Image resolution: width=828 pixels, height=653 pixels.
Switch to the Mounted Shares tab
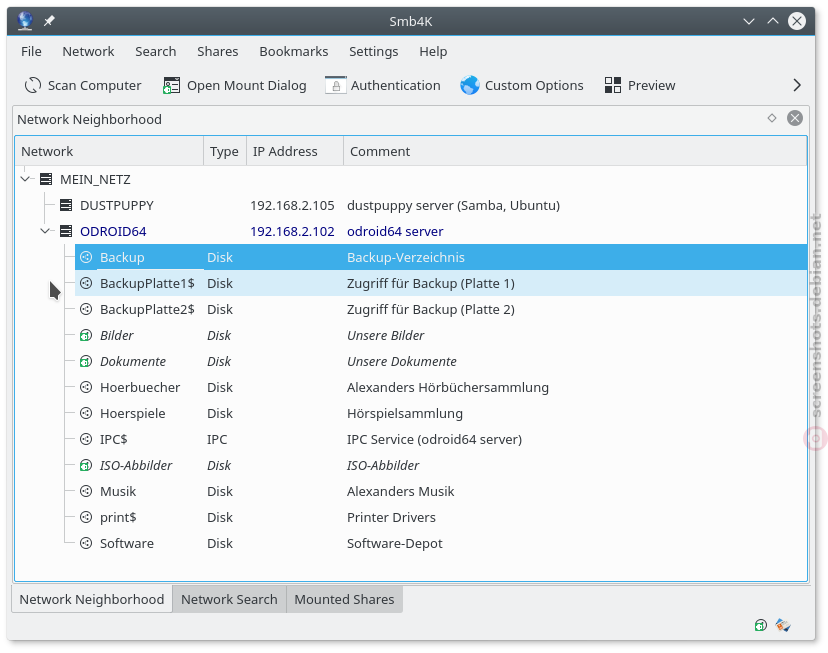pyautogui.click(x=344, y=599)
